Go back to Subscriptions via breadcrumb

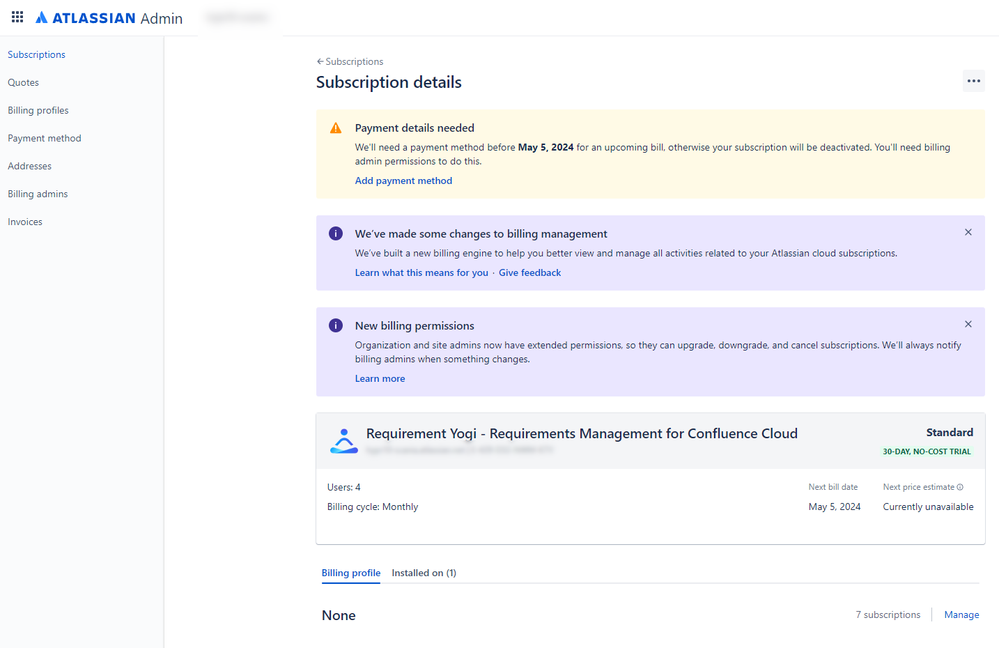(x=350, y=62)
